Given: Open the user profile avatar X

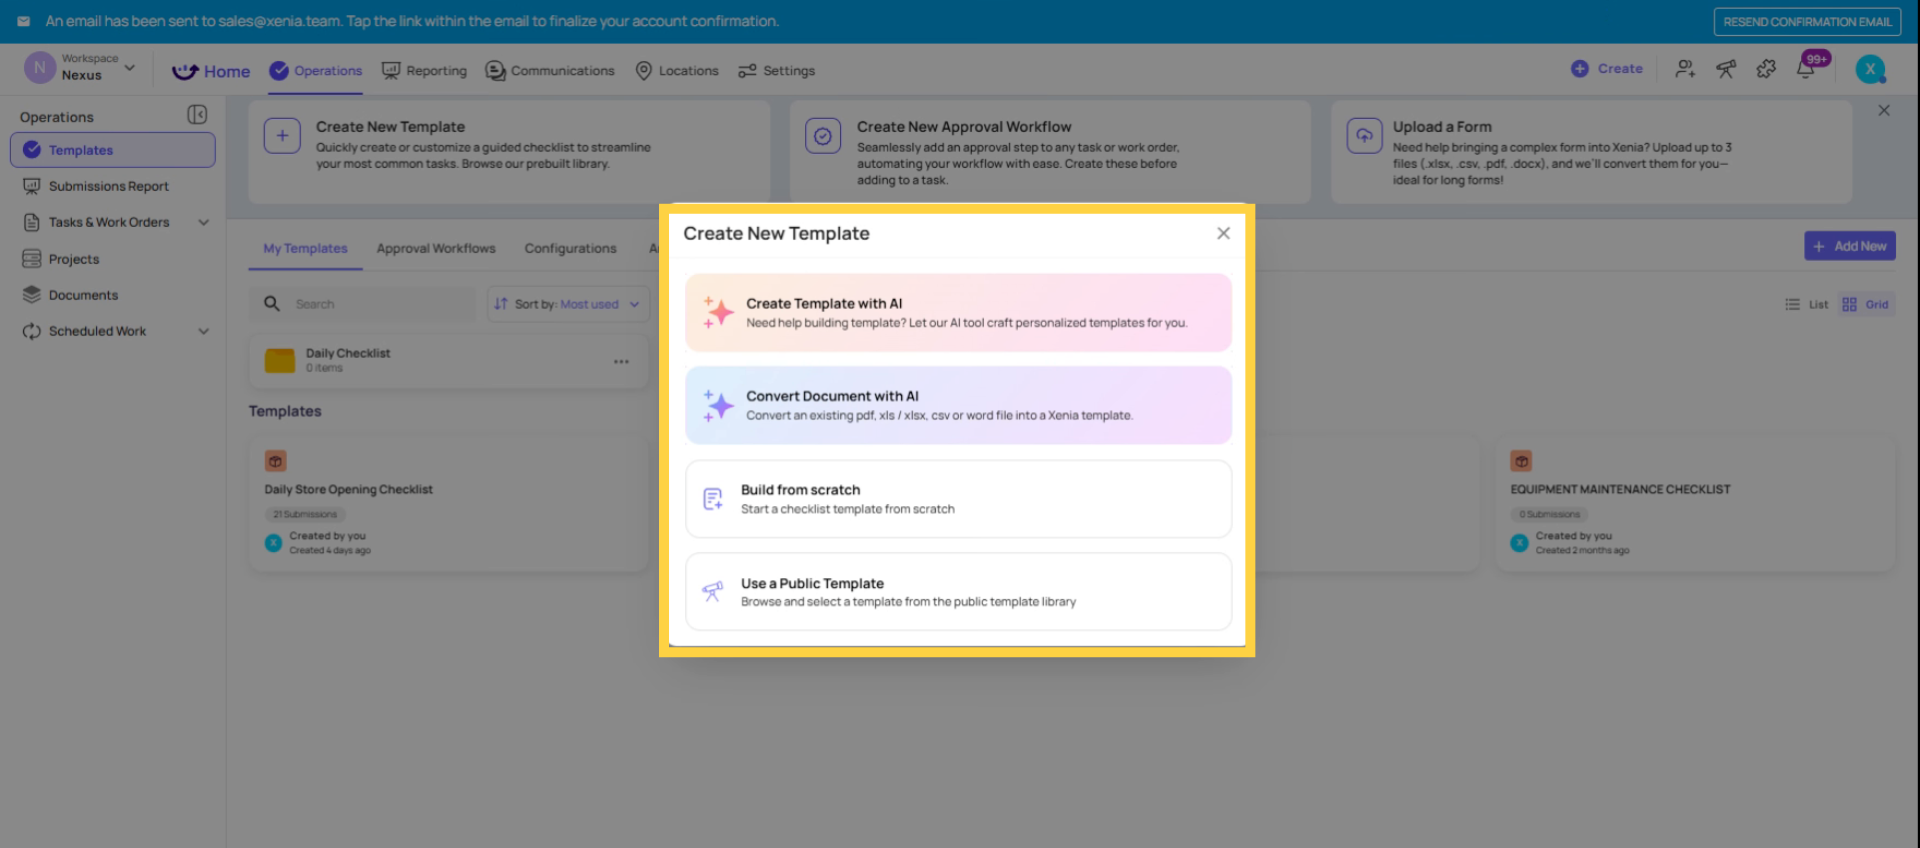Looking at the screenshot, I should tap(1870, 68).
